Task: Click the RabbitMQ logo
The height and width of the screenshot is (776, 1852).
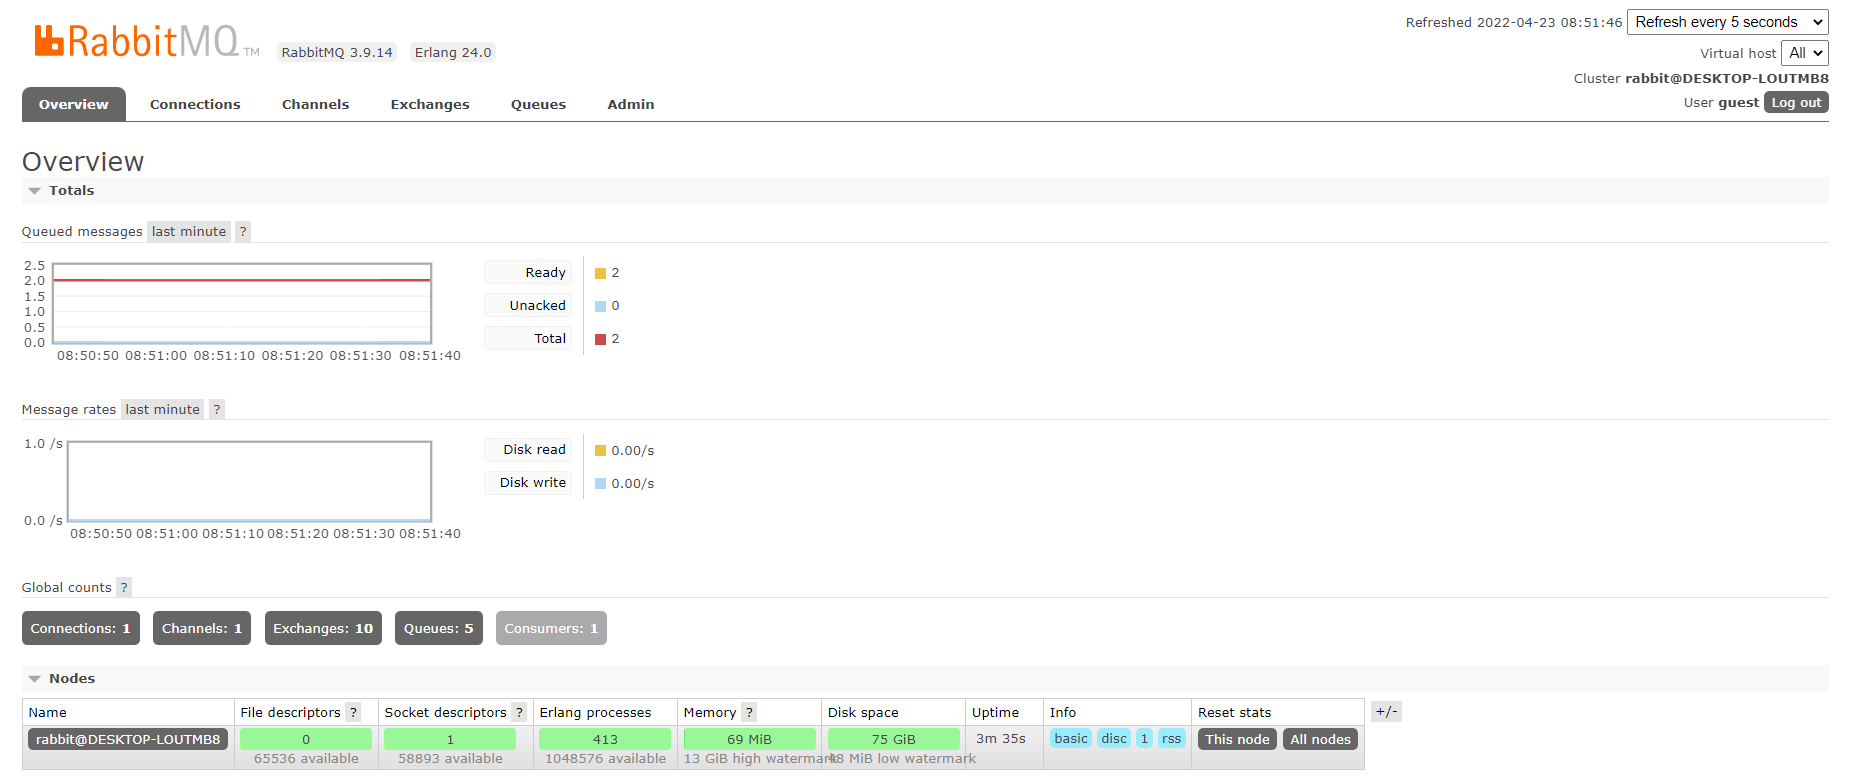Action: (x=146, y=41)
